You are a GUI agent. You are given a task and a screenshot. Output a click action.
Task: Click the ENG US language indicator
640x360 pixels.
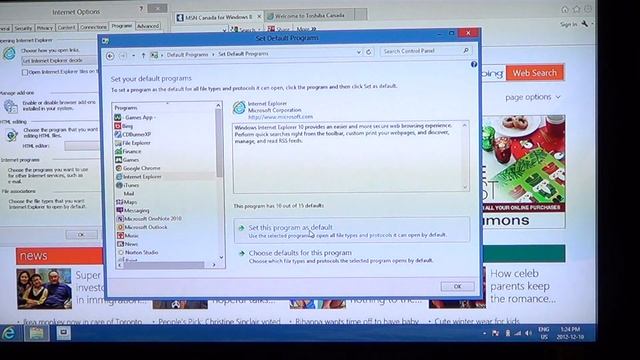tap(544, 333)
